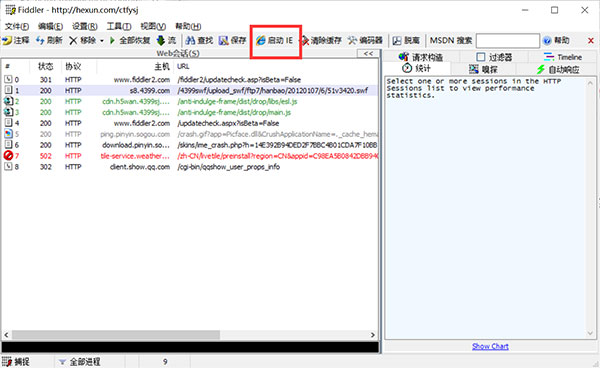The width and height of the screenshot is (600, 368).
Task: Click the esl.js URL in session 2
Action: (237, 101)
